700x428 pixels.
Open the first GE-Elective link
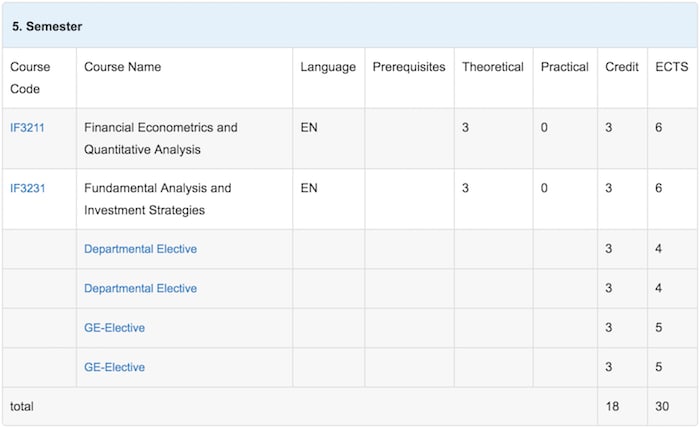pos(114,328)
